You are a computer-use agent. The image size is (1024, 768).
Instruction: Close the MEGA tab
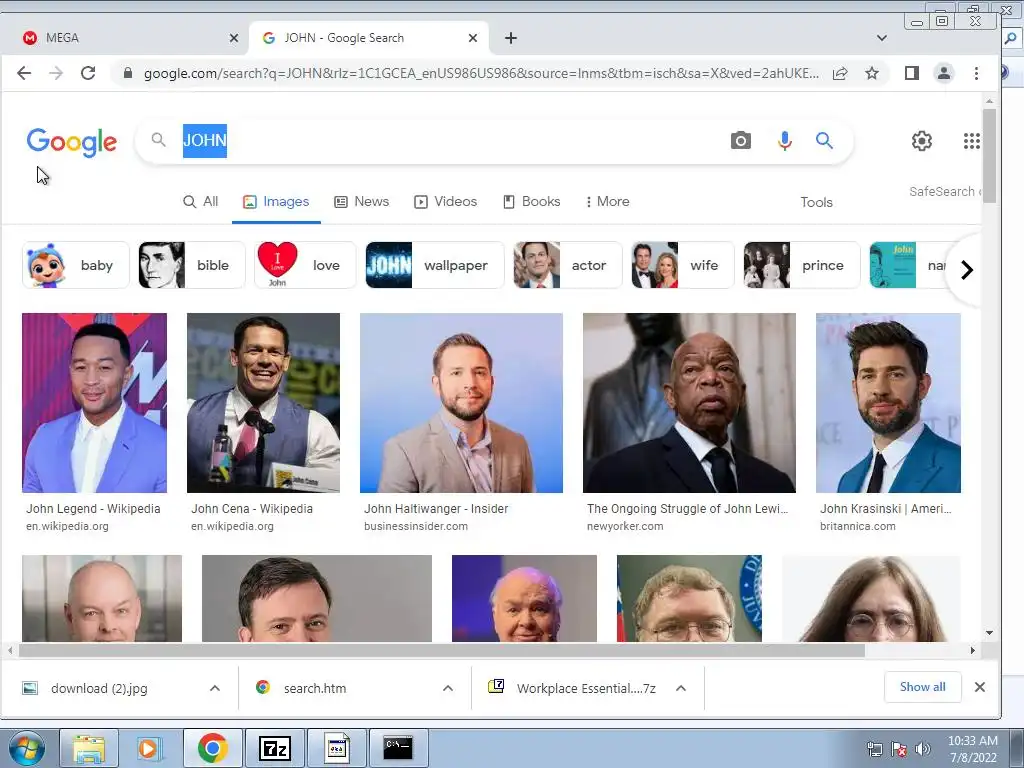point(234,38)
